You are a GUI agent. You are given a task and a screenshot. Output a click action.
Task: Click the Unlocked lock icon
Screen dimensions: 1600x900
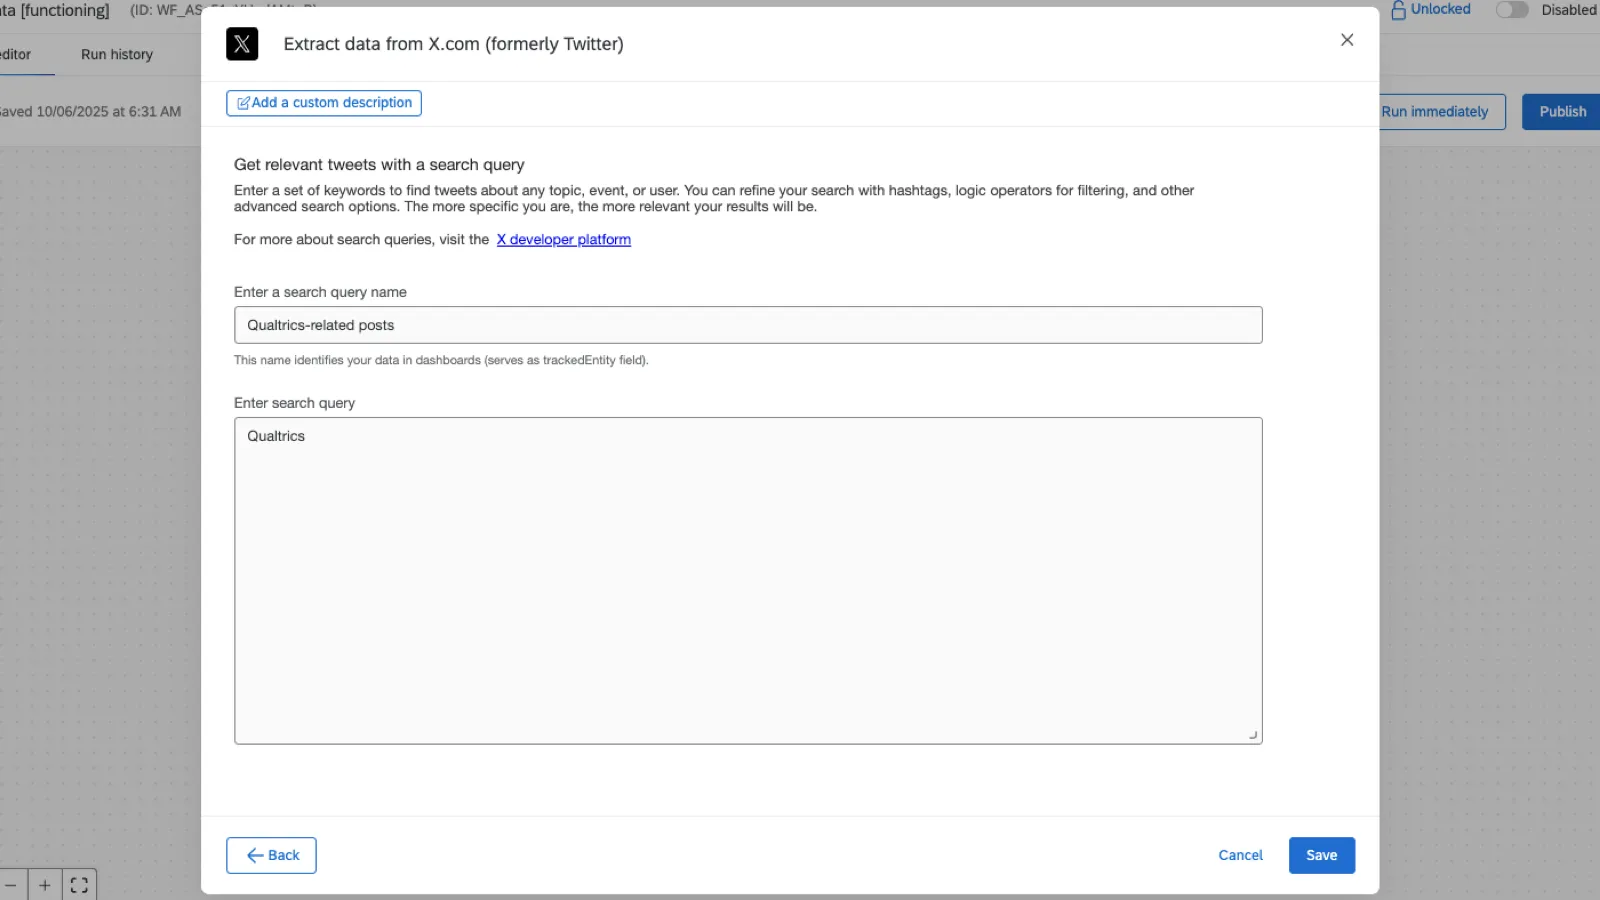(1398, 10)
